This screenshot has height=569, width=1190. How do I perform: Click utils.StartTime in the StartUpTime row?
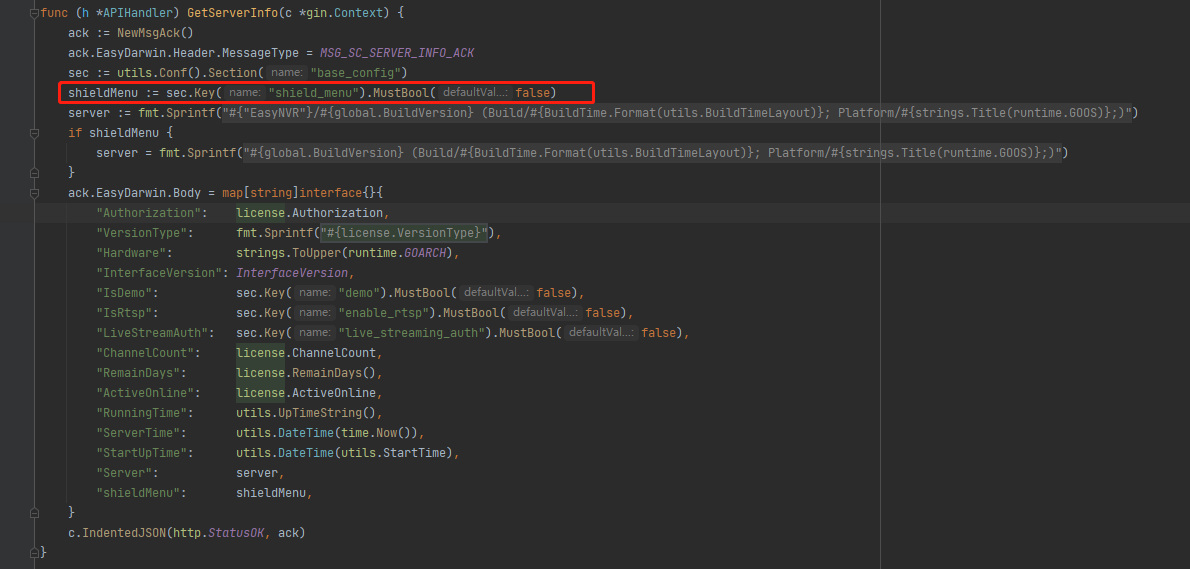click(x=395, y=452)
